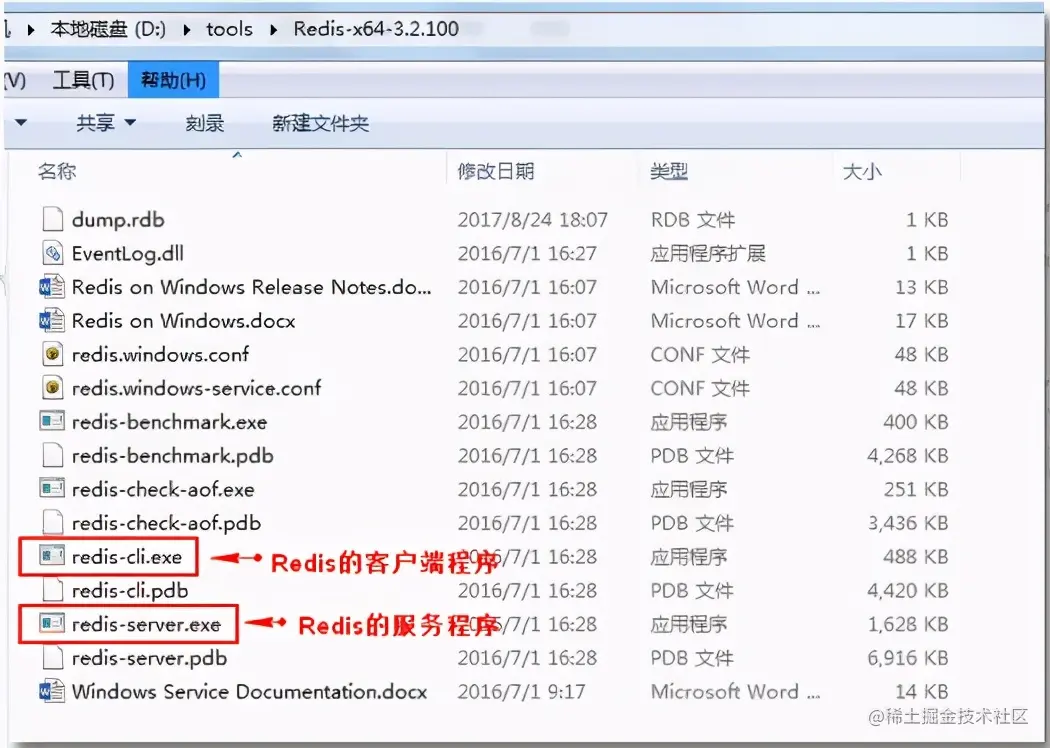This screenshot has height=748, width=1050.
Task: Select the redis-server.exe file name
Action: (x=146, y=624)
